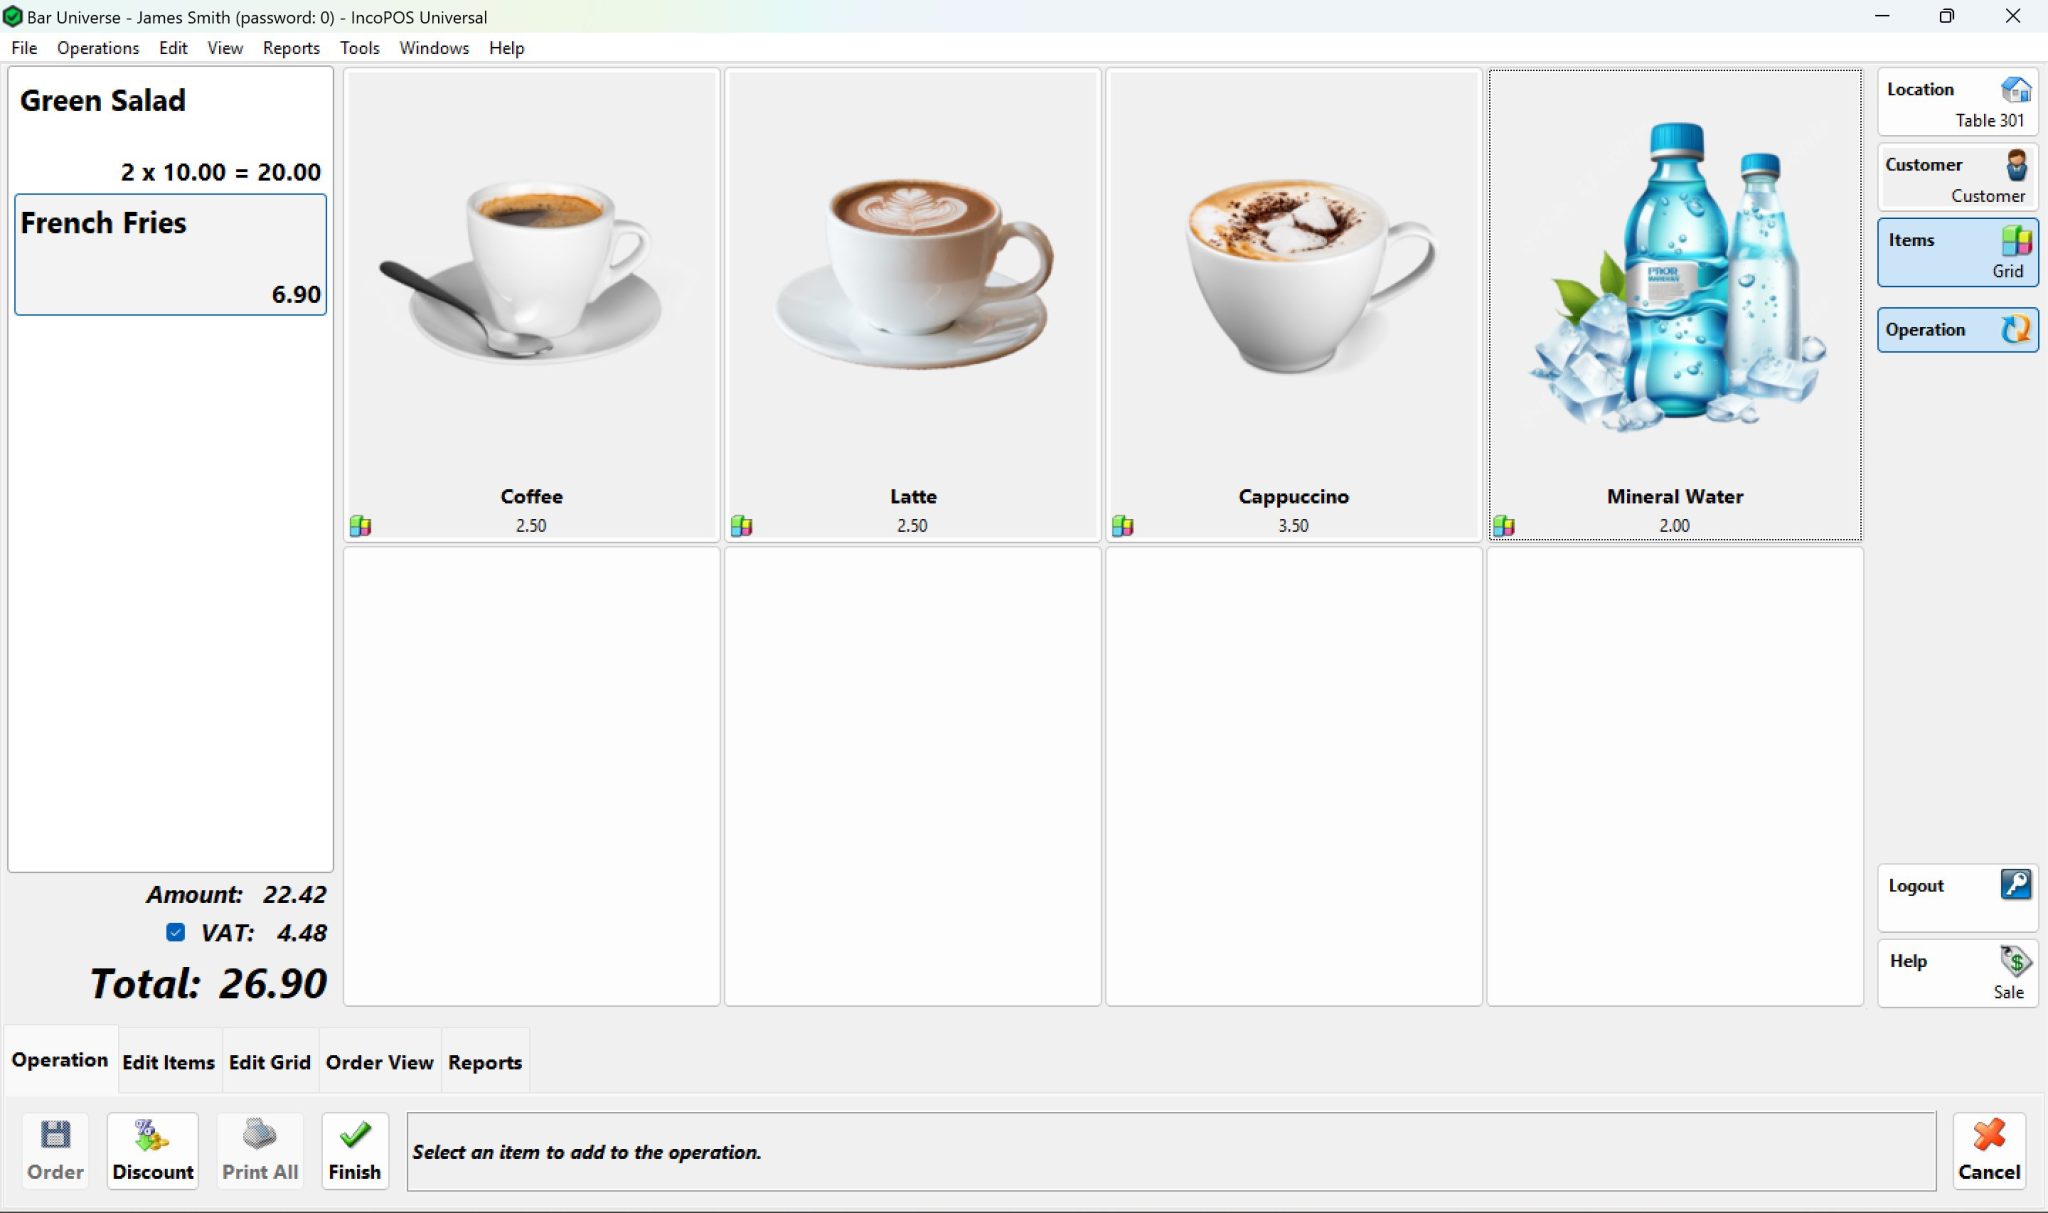This screenshot has height=1213, width=2048.
Task: Switch to the Reports bottom tab
Action: click(x=485, y=1062)
